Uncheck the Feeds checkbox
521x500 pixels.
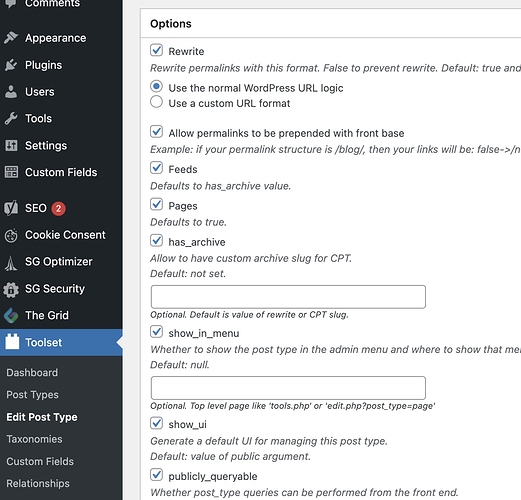coord(156,168)
